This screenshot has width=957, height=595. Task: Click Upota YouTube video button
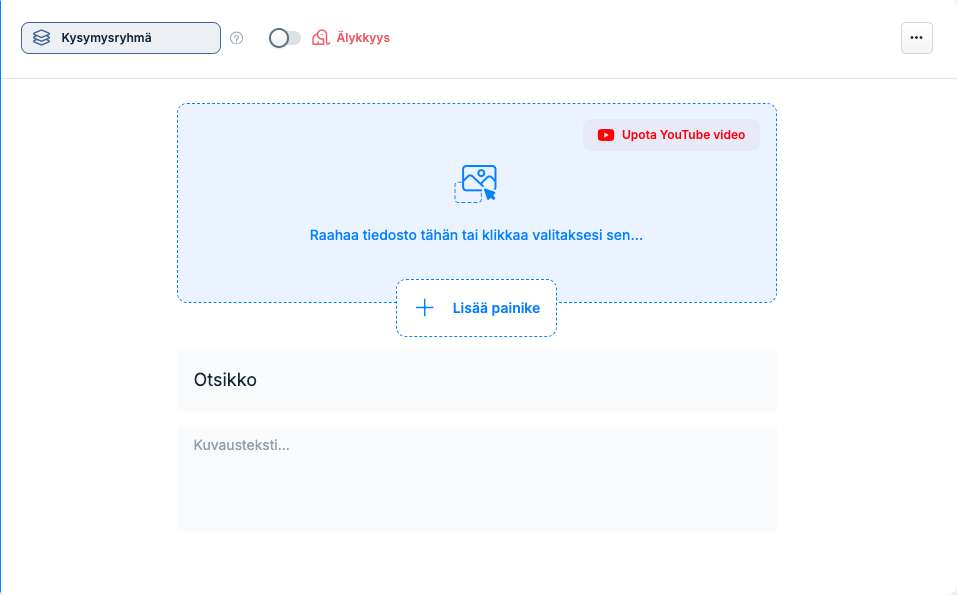pos(671,135)
